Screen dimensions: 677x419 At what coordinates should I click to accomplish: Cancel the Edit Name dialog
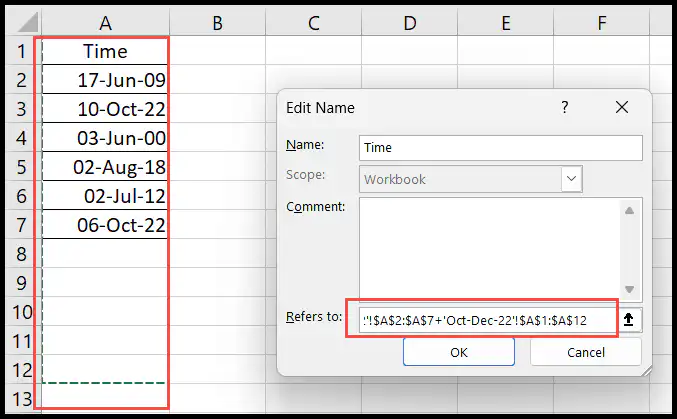tap(585, 352)
